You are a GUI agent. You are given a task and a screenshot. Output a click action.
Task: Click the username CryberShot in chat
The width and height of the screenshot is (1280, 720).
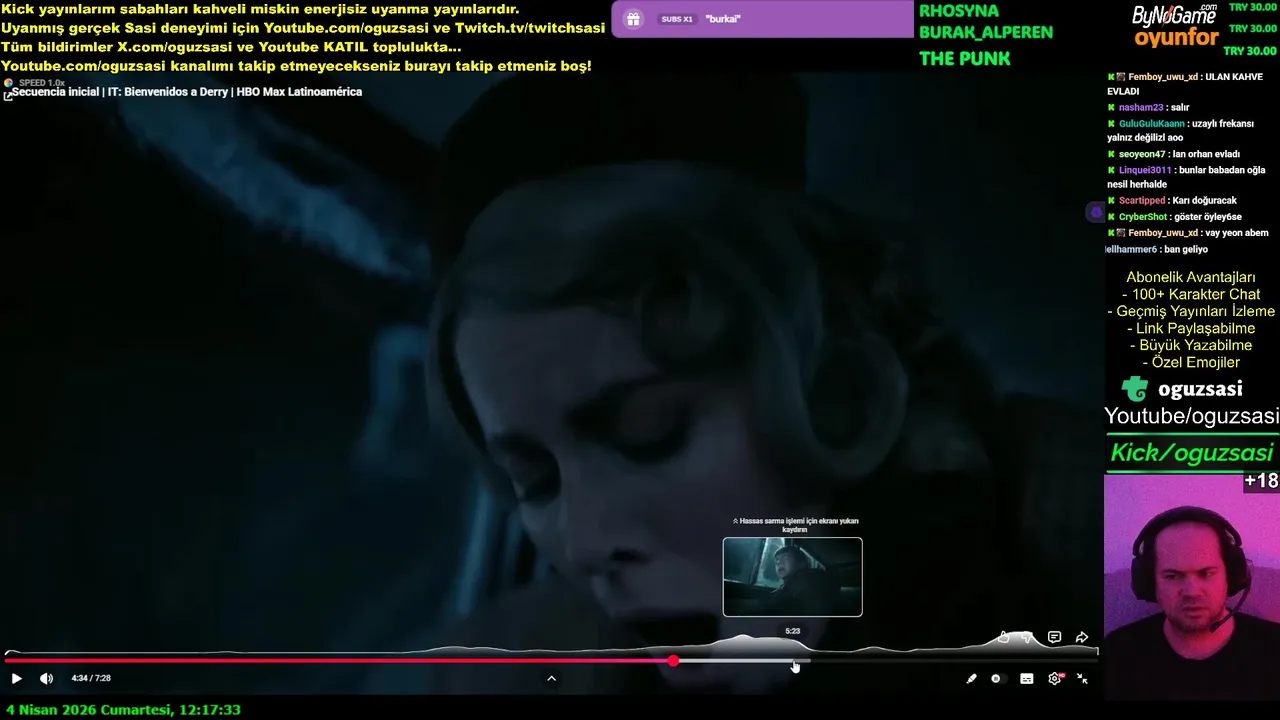[x=1143, y=217]
